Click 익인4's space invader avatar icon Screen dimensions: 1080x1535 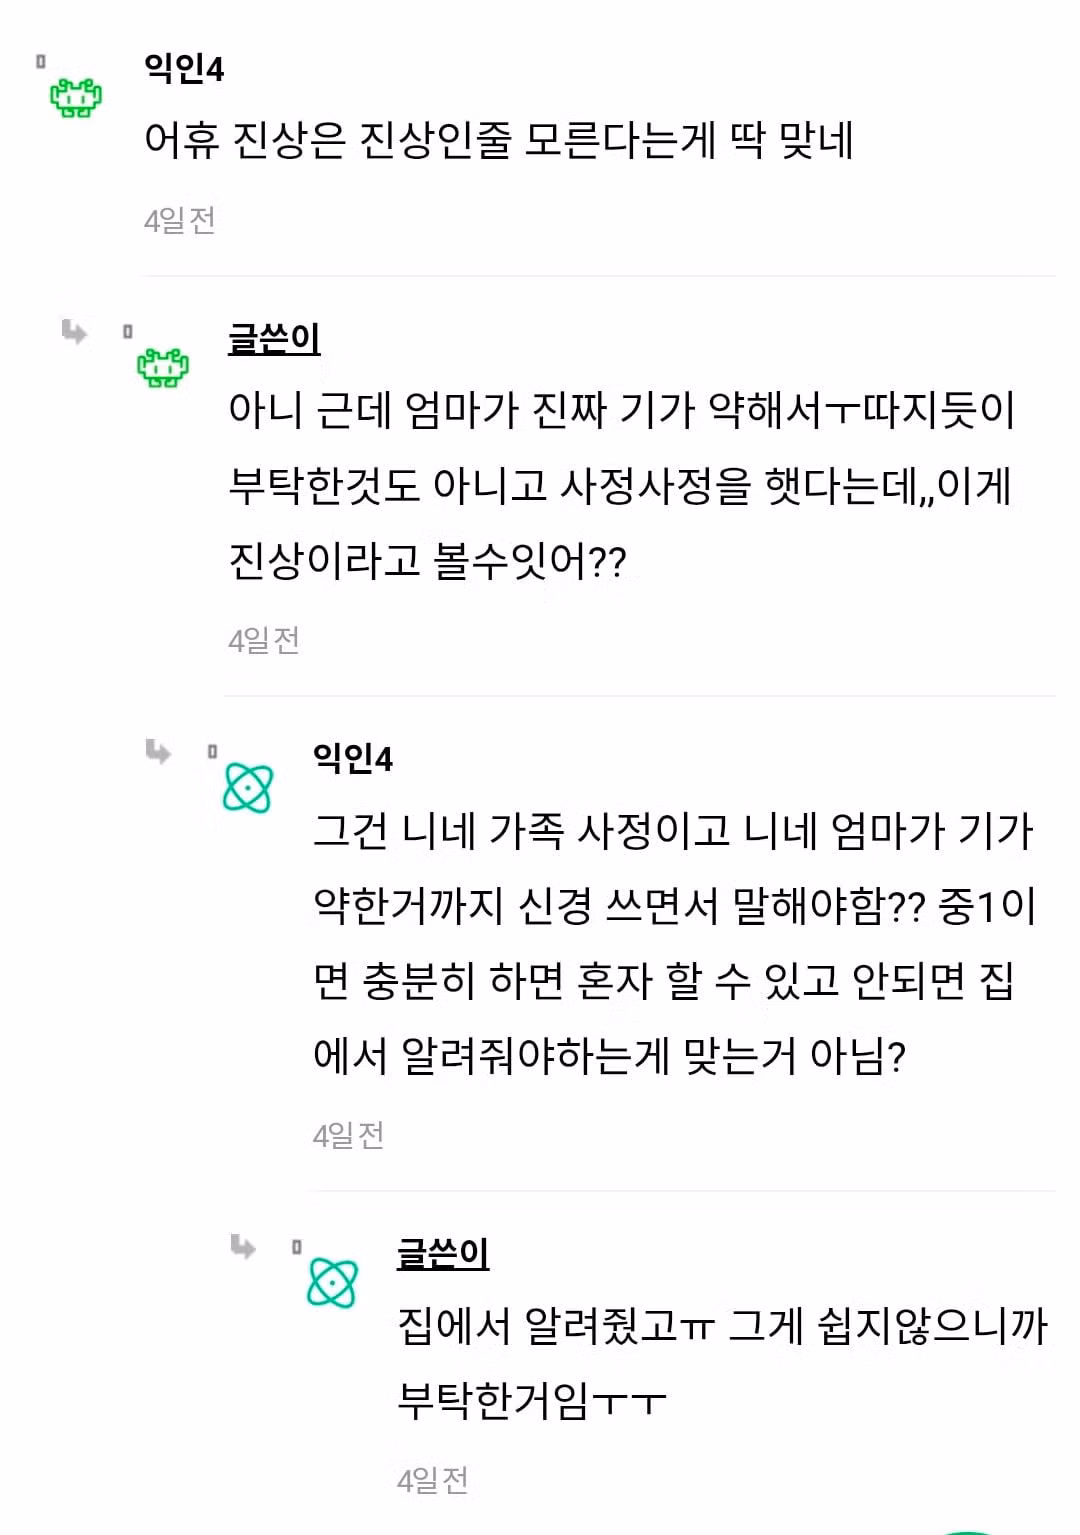coord(75,95)
